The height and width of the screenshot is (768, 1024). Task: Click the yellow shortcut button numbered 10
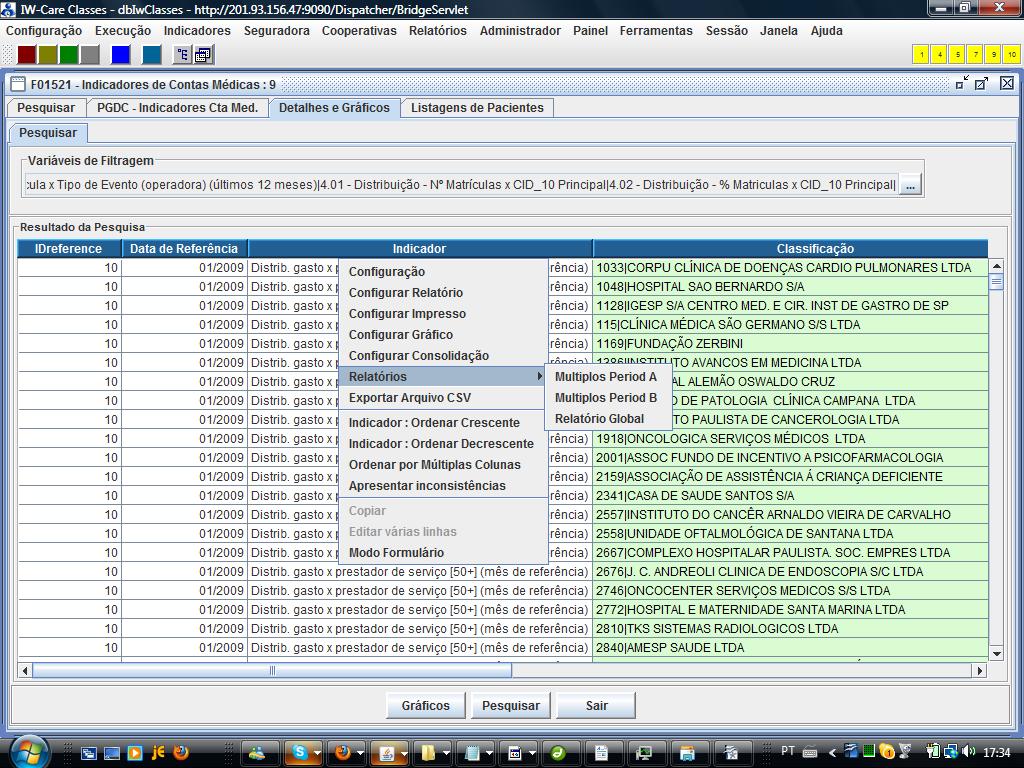tap(1011, 54)
